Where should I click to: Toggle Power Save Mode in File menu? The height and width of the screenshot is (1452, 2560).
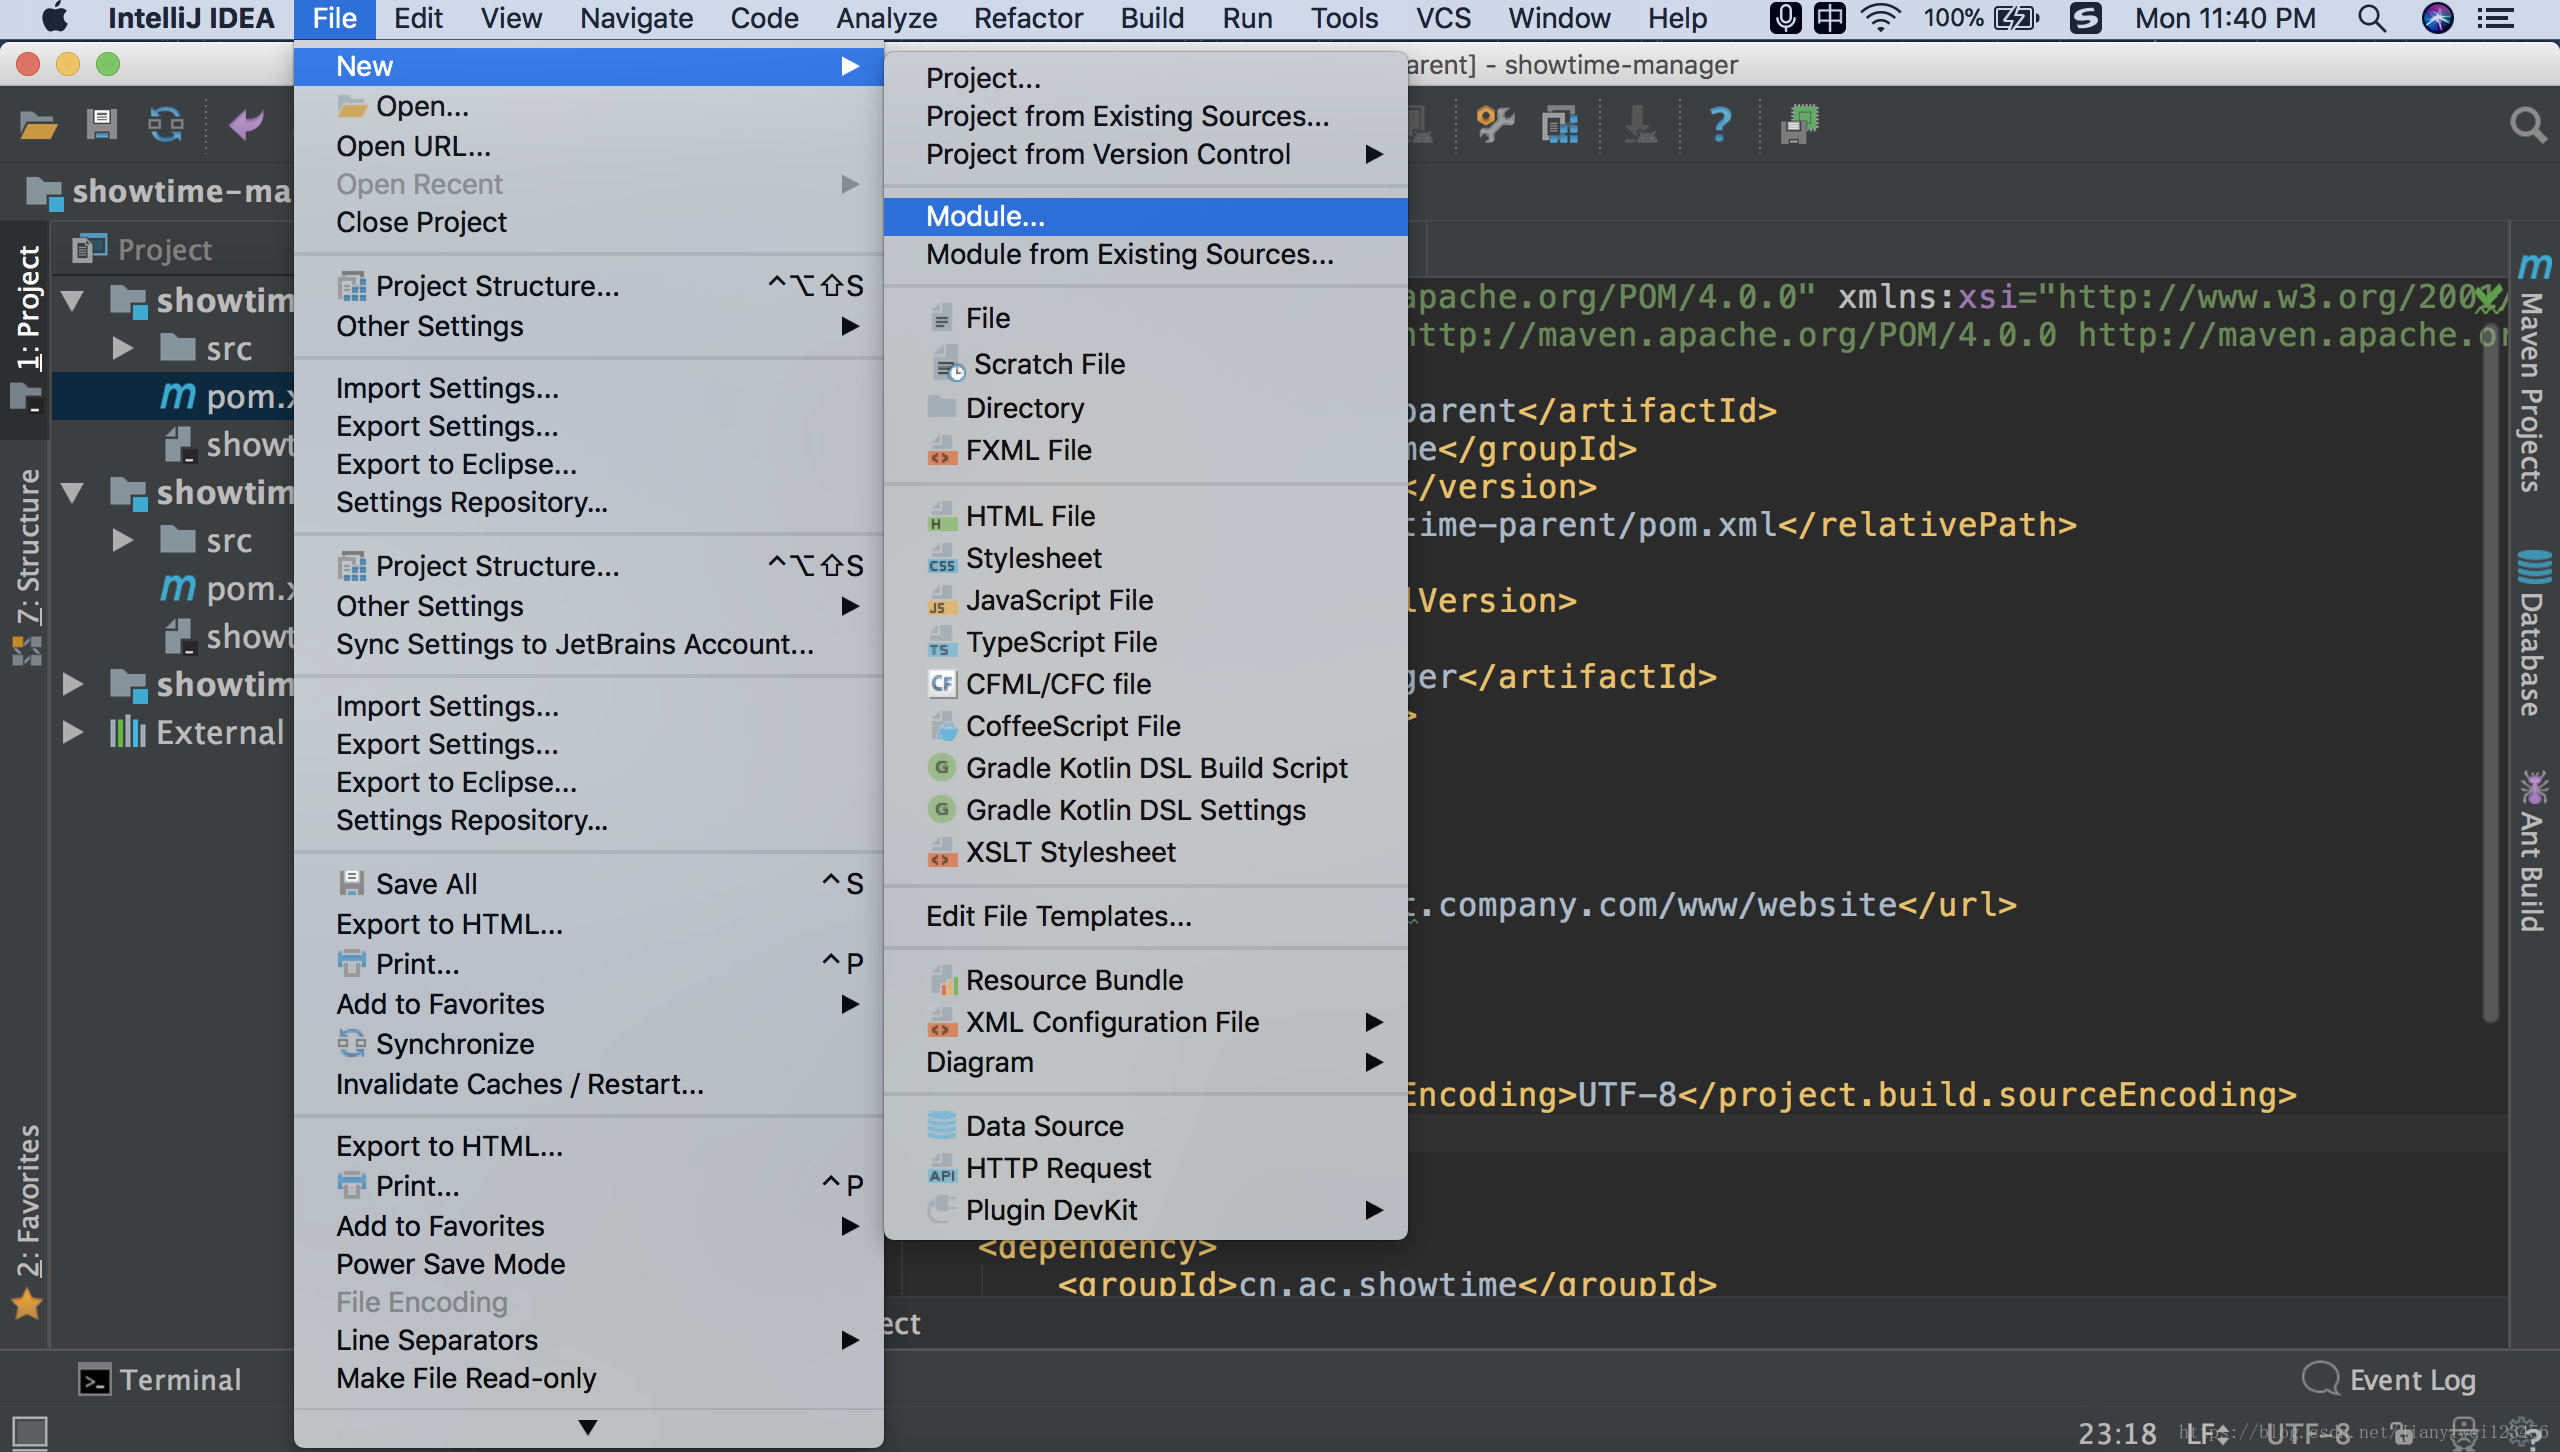588,1264
